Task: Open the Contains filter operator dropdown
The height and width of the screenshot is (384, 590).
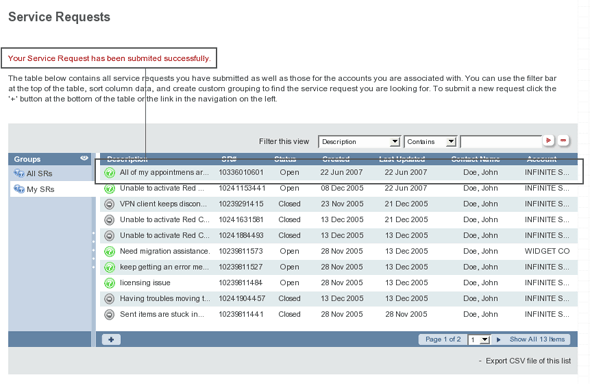Action: (451, 142)
